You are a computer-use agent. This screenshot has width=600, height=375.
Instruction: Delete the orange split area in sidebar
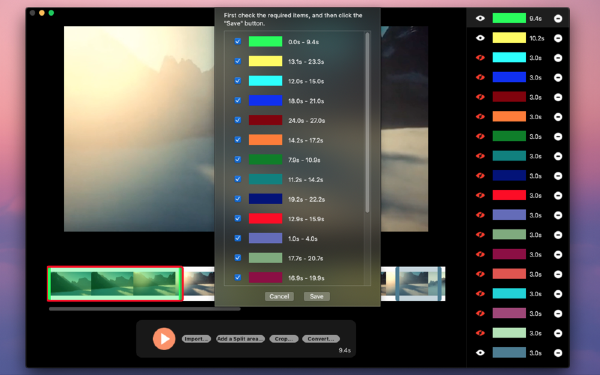tap(558, 117)
